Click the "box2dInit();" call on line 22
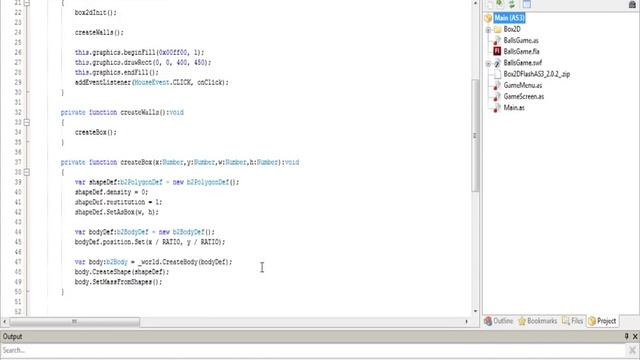 (x=96, y=13)
